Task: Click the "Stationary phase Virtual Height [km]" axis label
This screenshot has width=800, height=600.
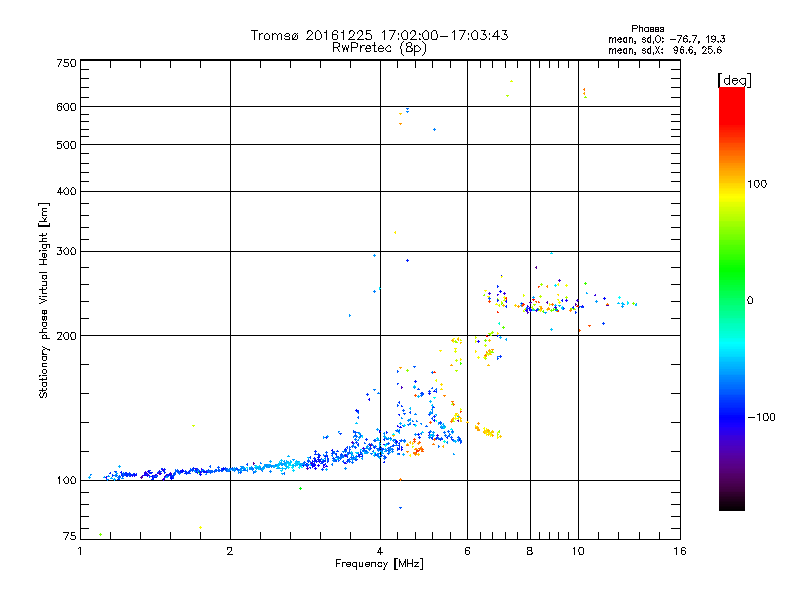Action: [x=44, y=300]
